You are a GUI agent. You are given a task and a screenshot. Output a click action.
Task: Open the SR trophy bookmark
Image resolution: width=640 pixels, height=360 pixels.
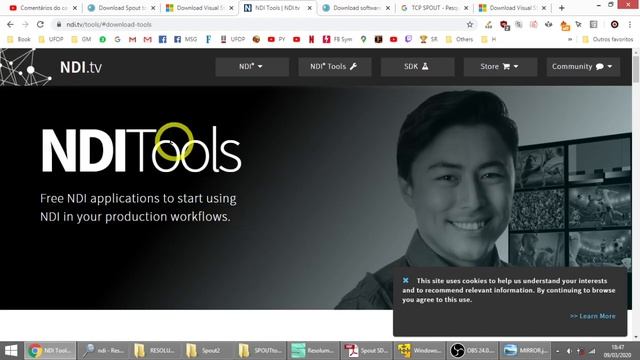[429, 39]
